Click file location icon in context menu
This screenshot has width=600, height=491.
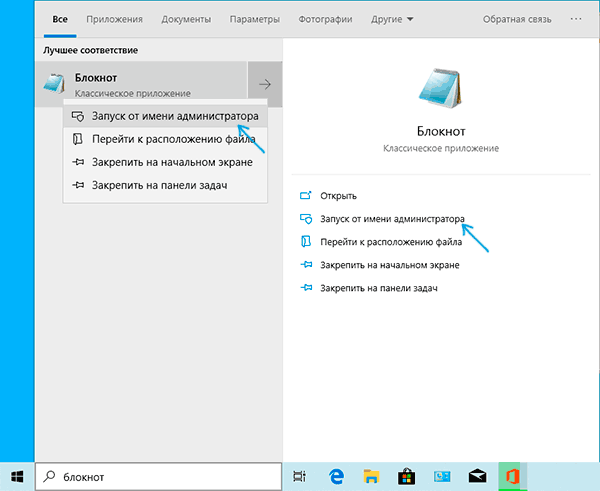[78, 139]
